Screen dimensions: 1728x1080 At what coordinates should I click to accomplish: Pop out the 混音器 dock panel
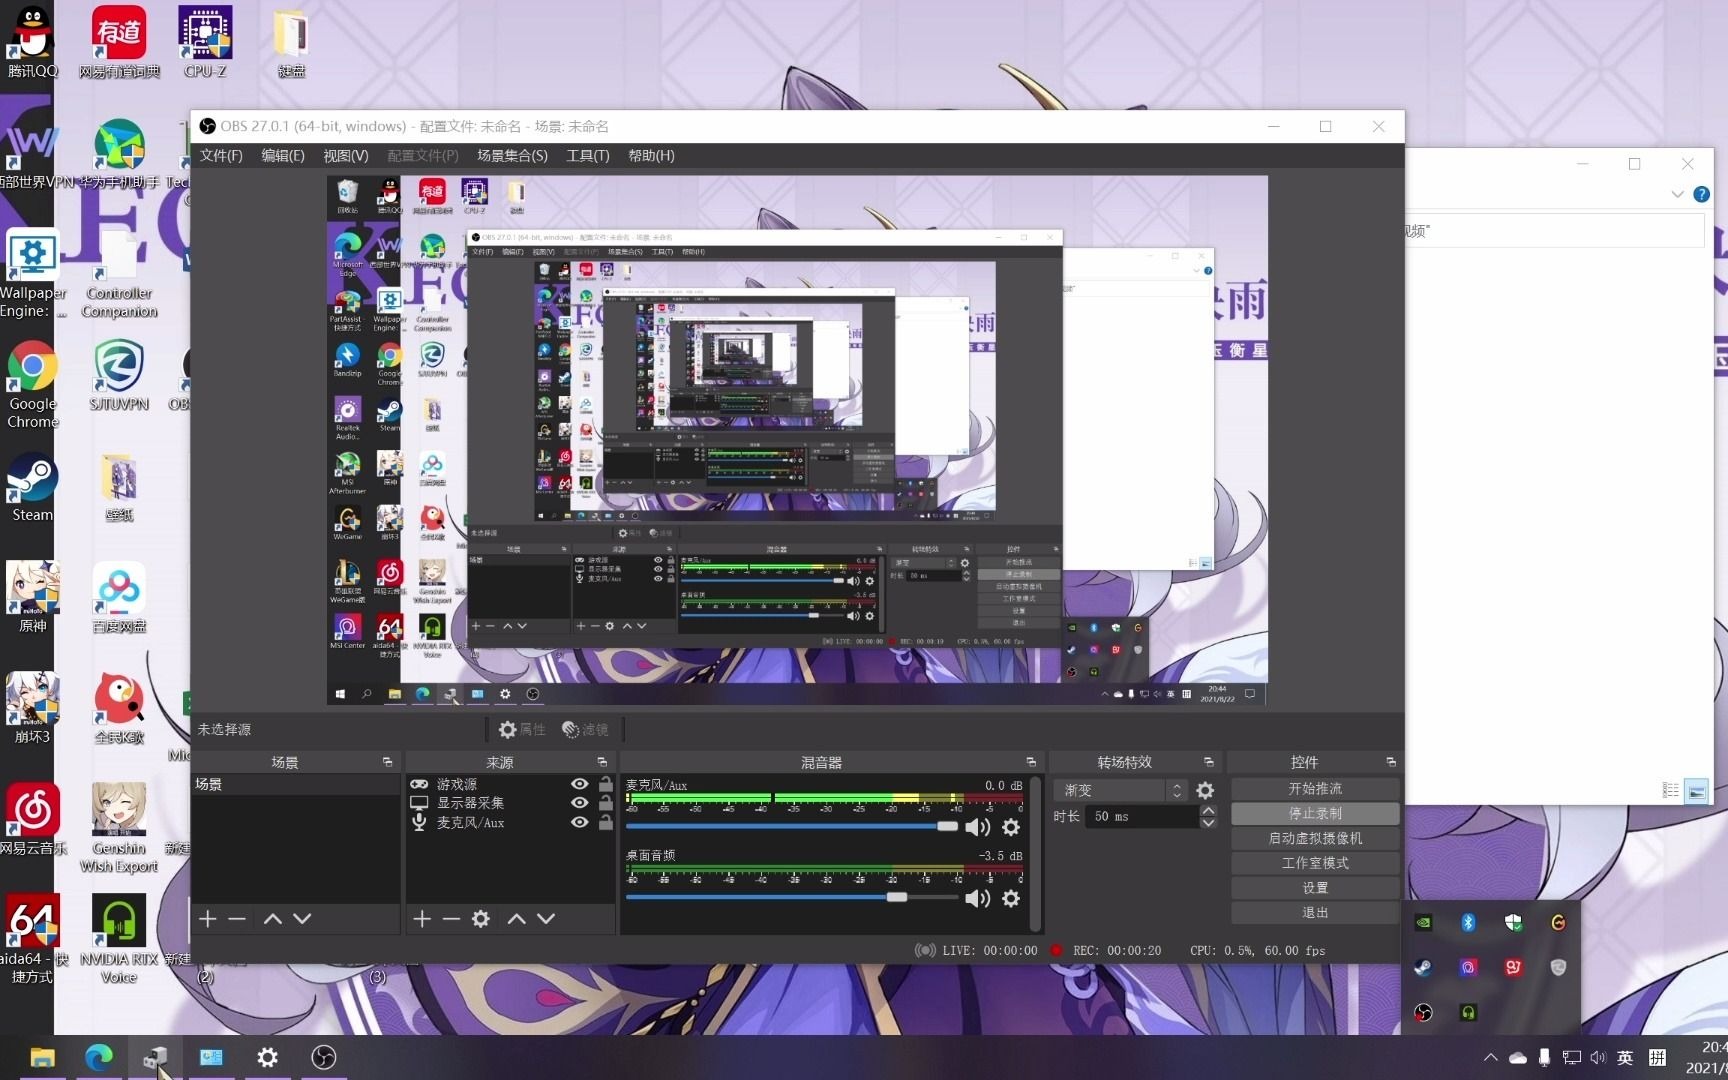pos(1031,762)
